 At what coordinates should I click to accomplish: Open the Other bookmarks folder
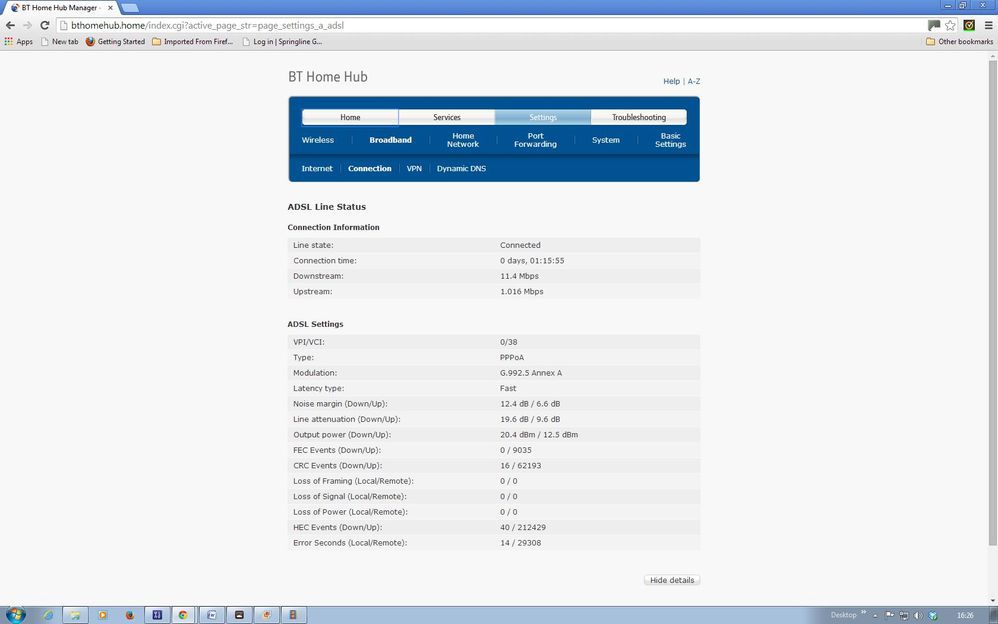959,41
